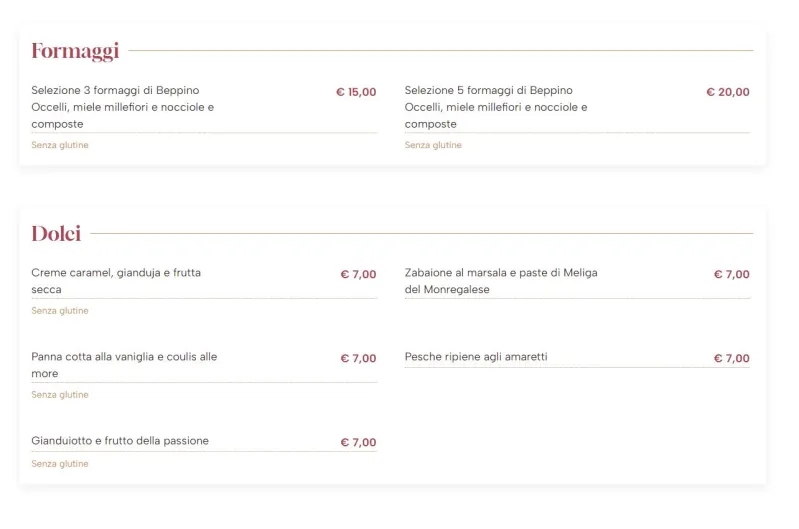
Task: Select Pesche ripiene agli amaretti item
Action: pos(476,357)
